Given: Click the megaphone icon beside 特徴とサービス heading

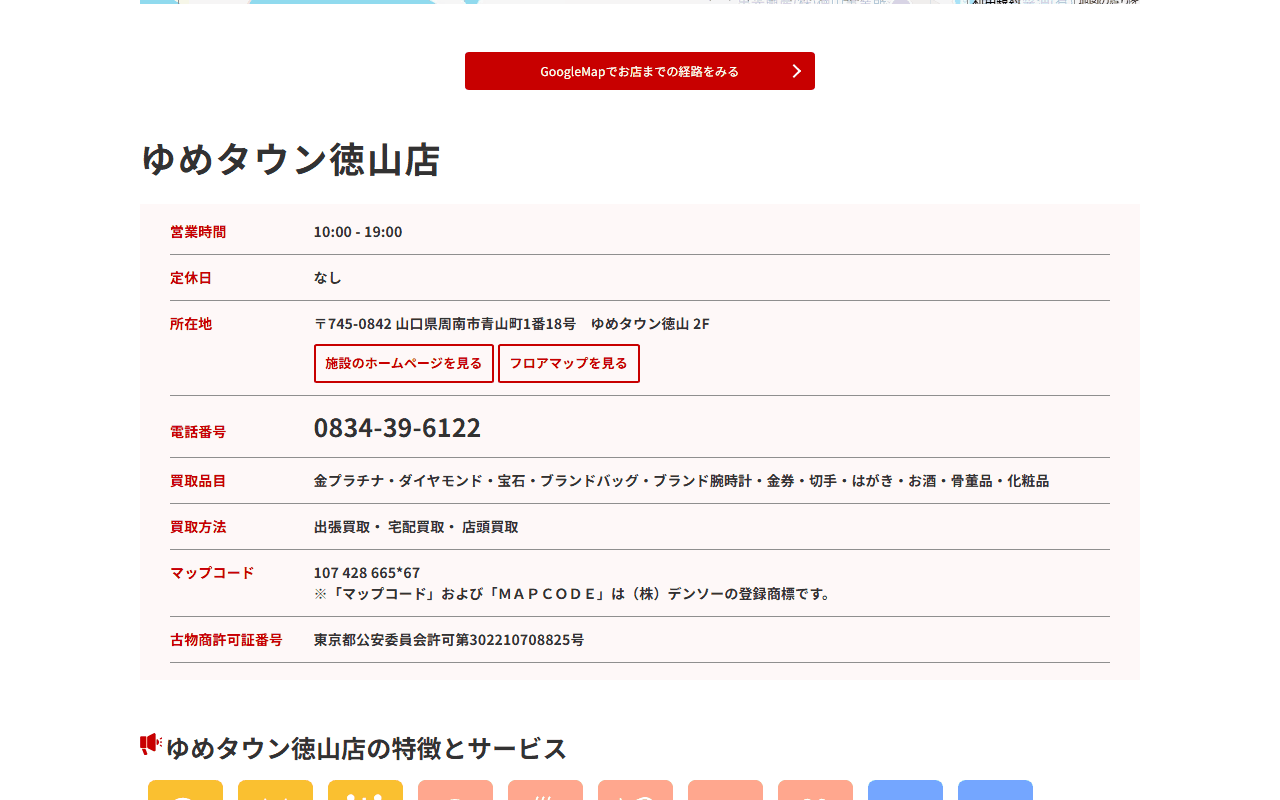Looking at the screenshot, I should (151, 744).
